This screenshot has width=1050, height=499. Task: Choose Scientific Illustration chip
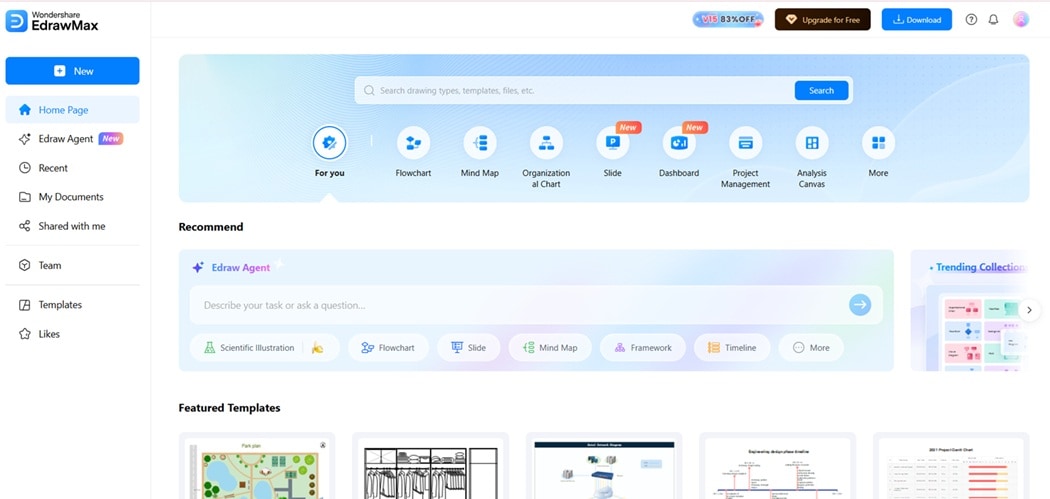tap(249, 348)
